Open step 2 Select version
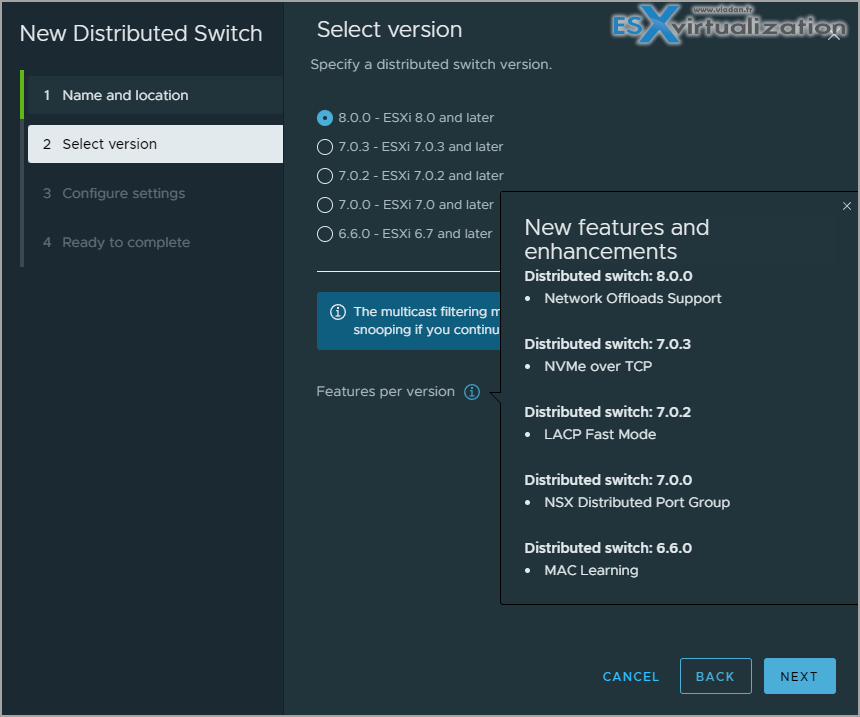The width and height of the screenshot is (860, 717). pyautogui.click(x=155, y=144)
